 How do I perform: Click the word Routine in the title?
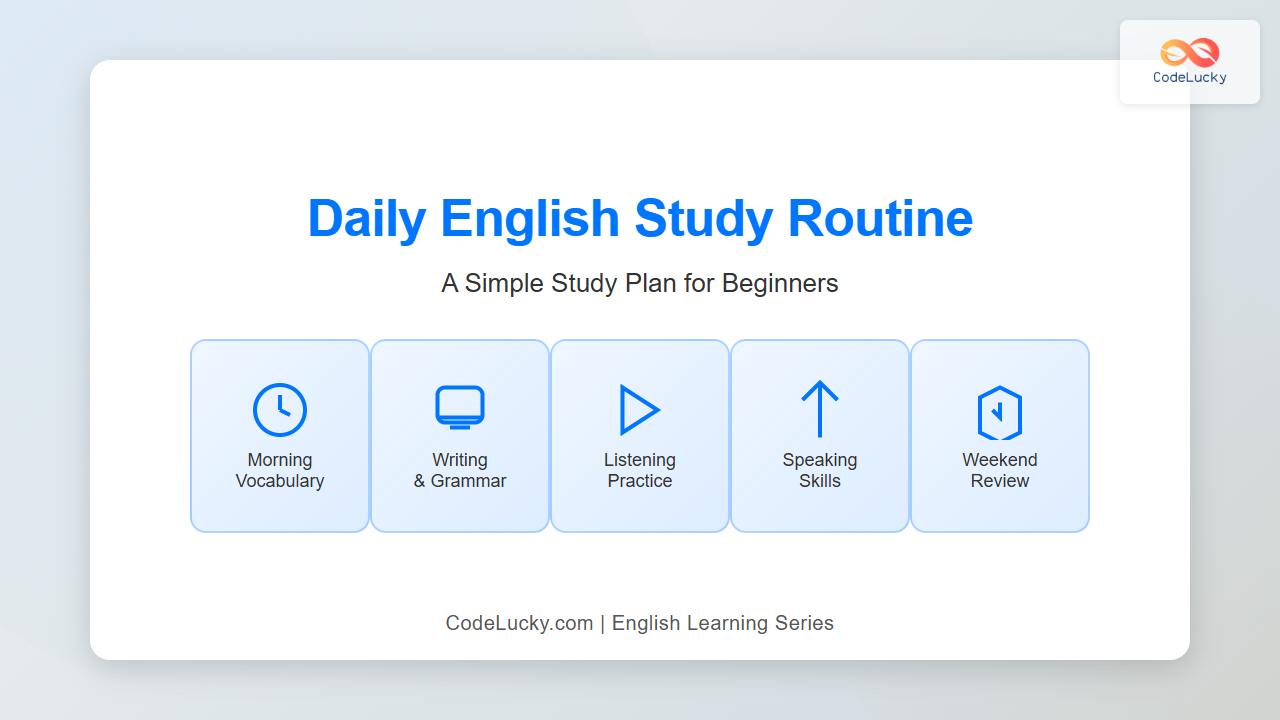tap(880, 218)
